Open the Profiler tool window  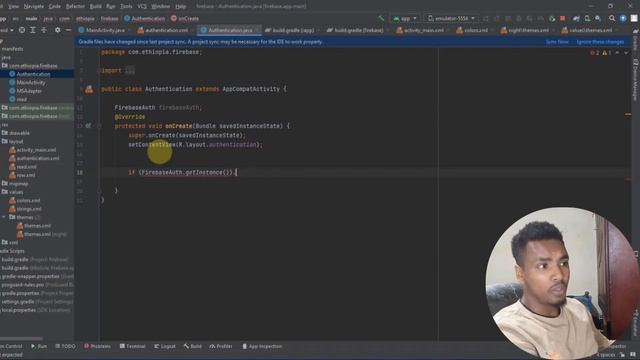click(221, 346)
